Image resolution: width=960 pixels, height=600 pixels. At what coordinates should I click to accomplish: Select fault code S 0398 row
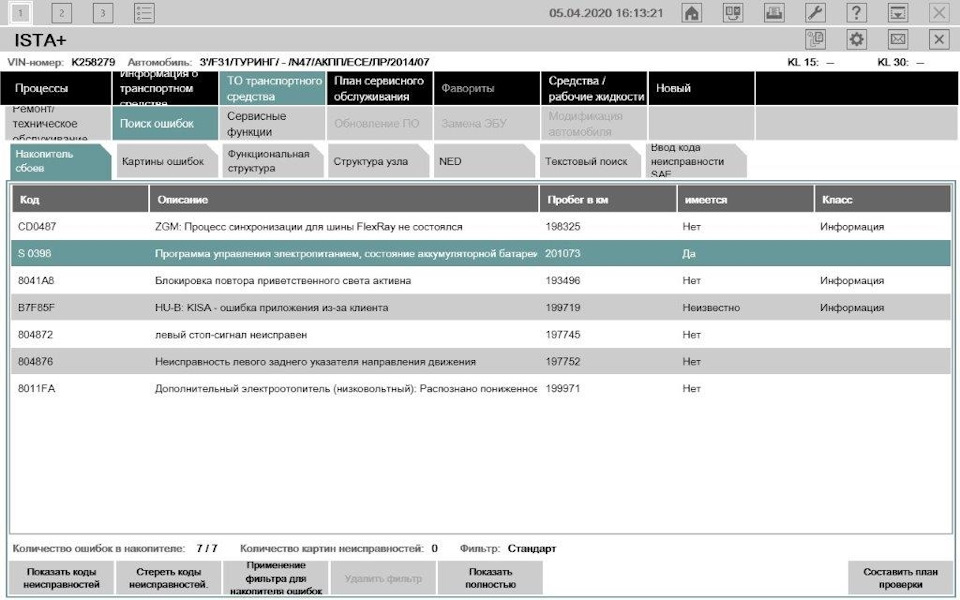tap(481, 253)
